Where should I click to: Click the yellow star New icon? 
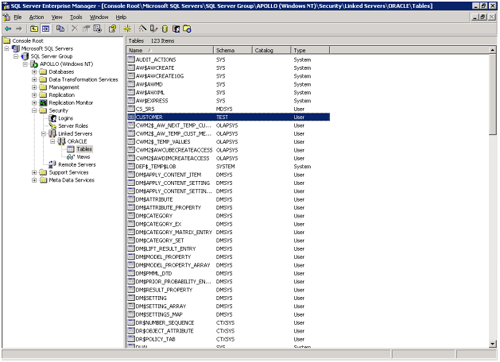point(127,29)
